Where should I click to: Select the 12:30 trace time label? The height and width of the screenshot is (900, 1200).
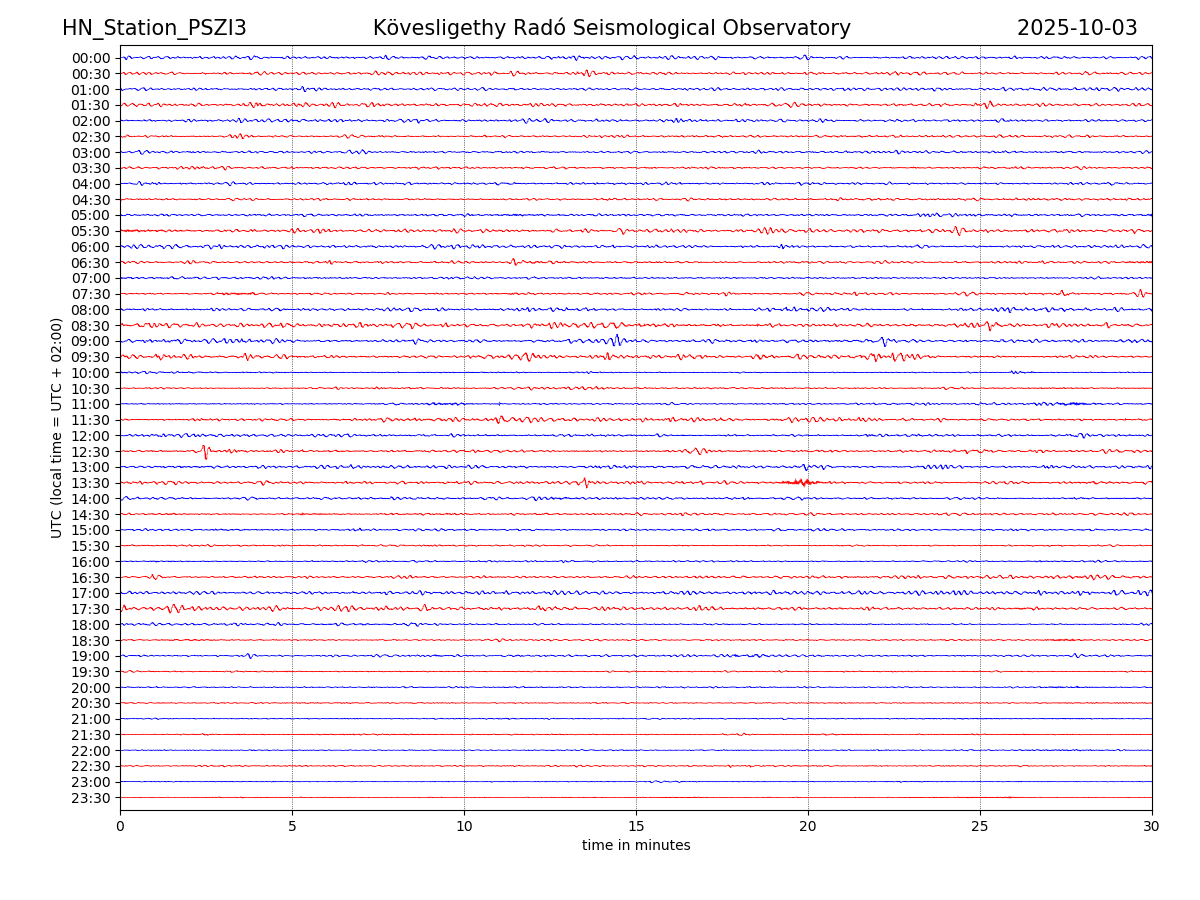[x=91, y=452]
